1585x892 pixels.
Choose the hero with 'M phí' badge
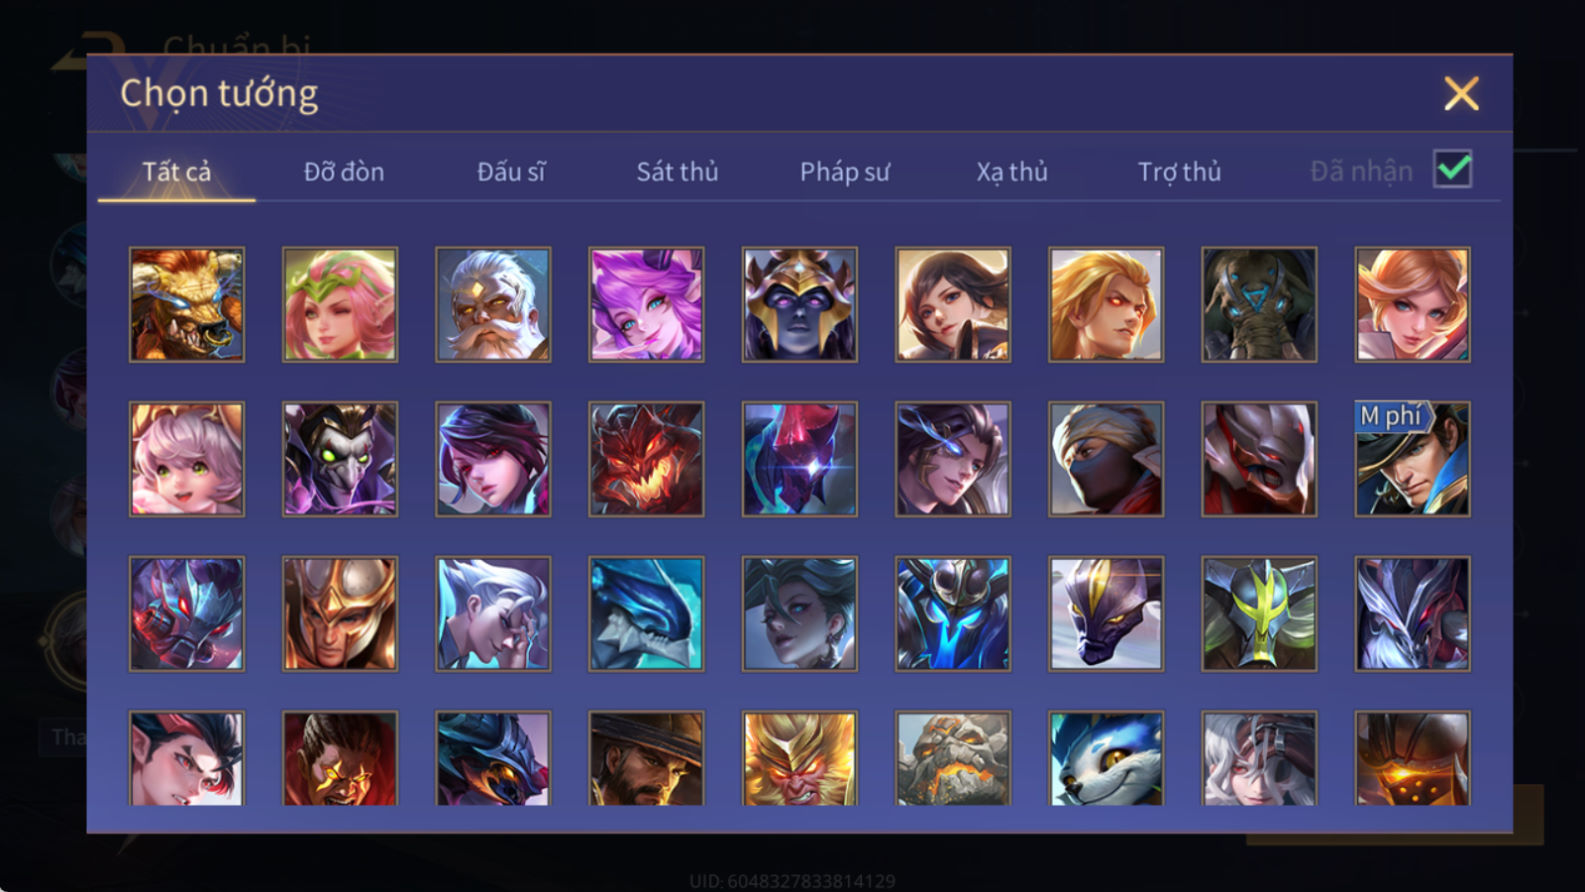1412,459
